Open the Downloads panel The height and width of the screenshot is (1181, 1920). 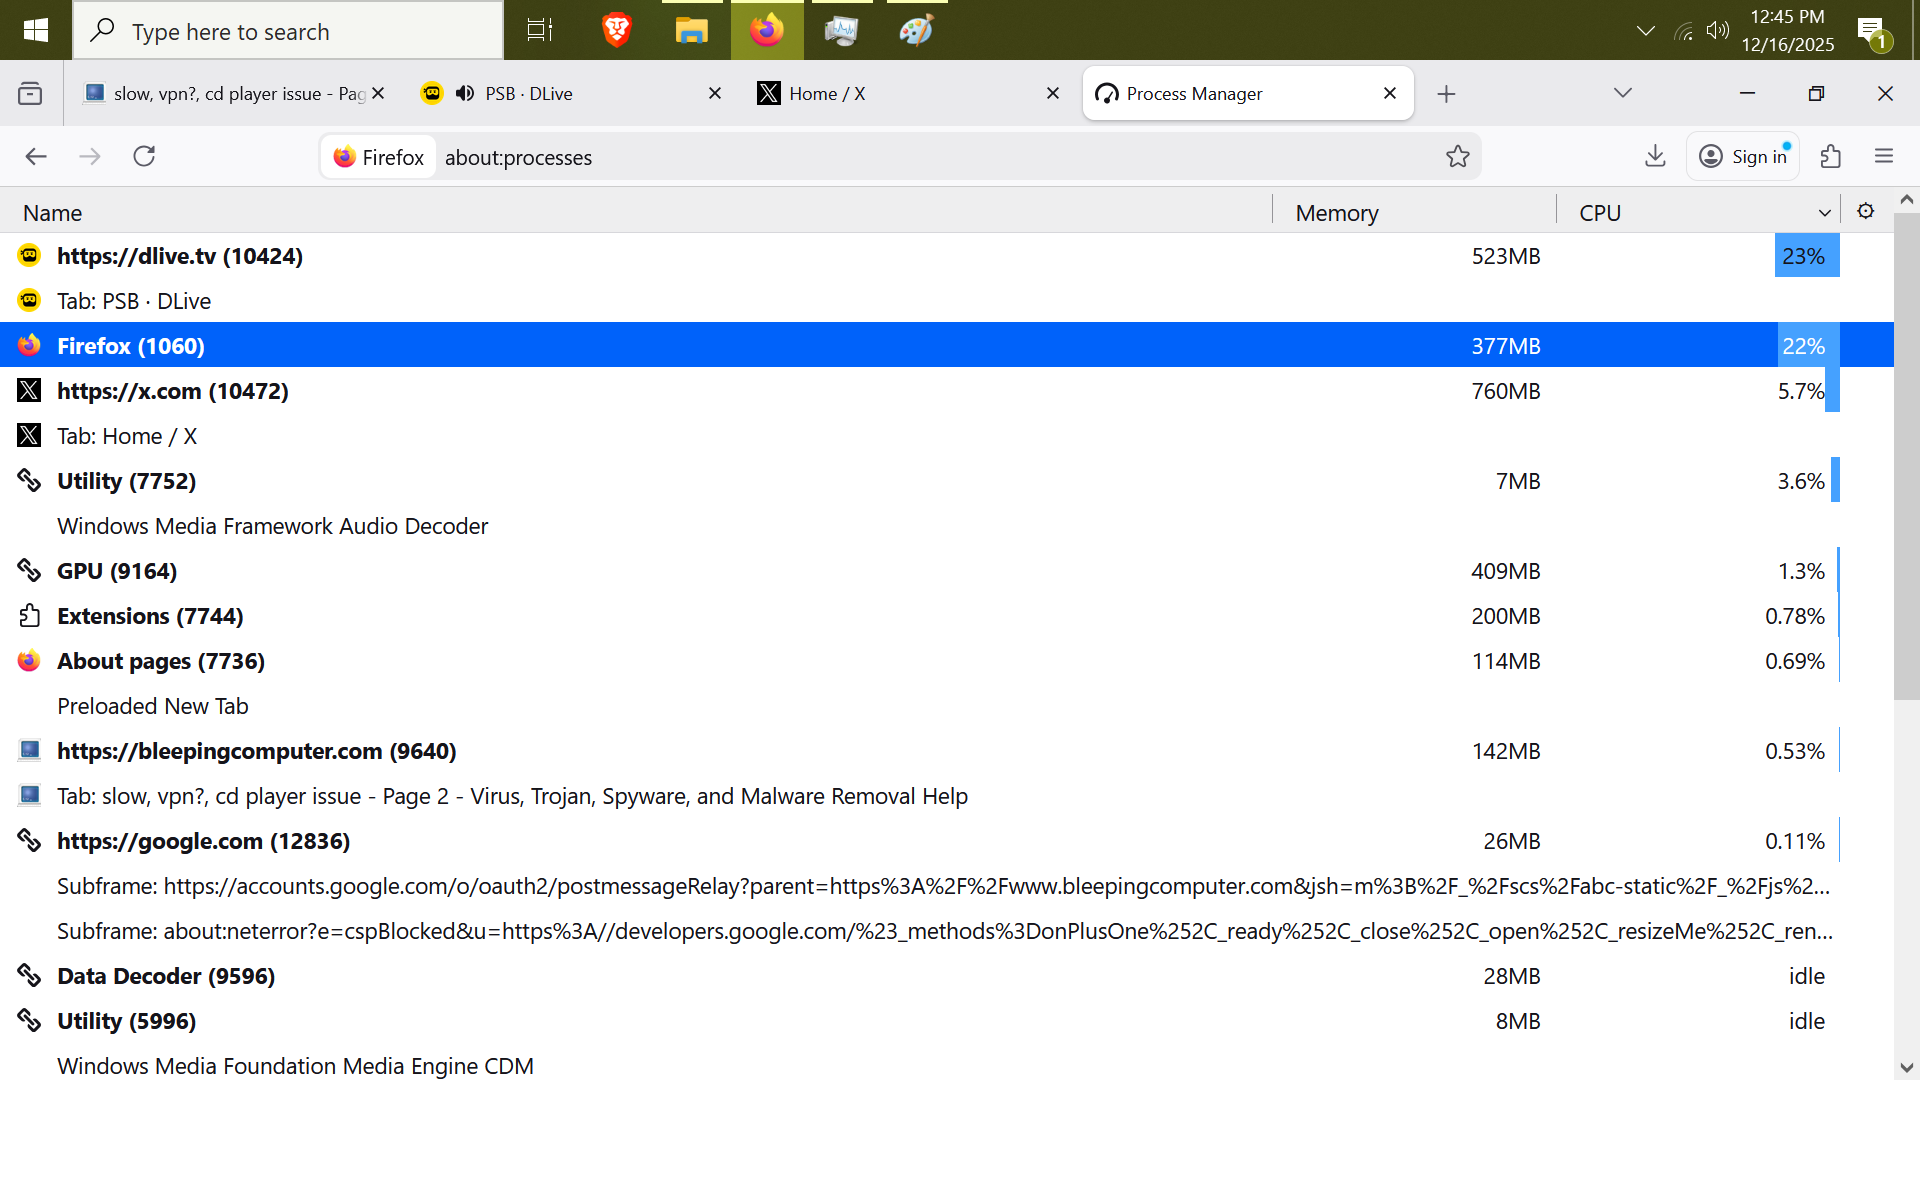[x=1655, y=156]
